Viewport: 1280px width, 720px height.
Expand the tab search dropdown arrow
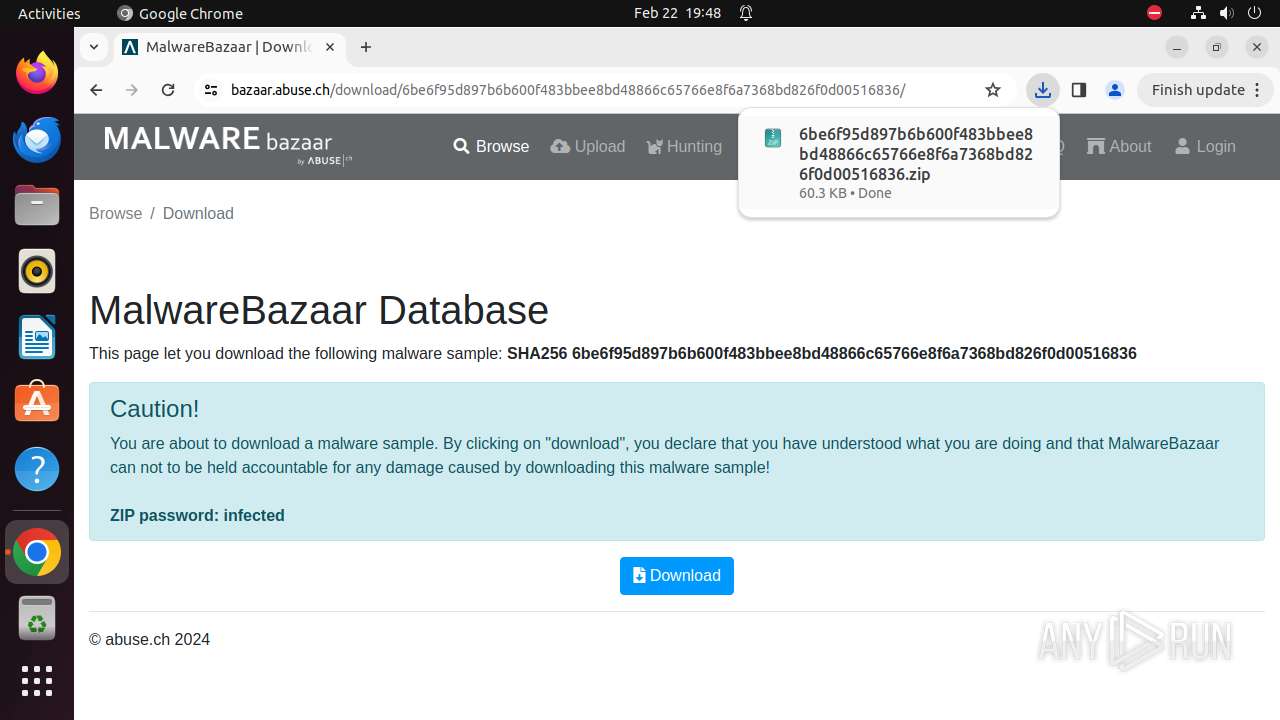(93, 47)
